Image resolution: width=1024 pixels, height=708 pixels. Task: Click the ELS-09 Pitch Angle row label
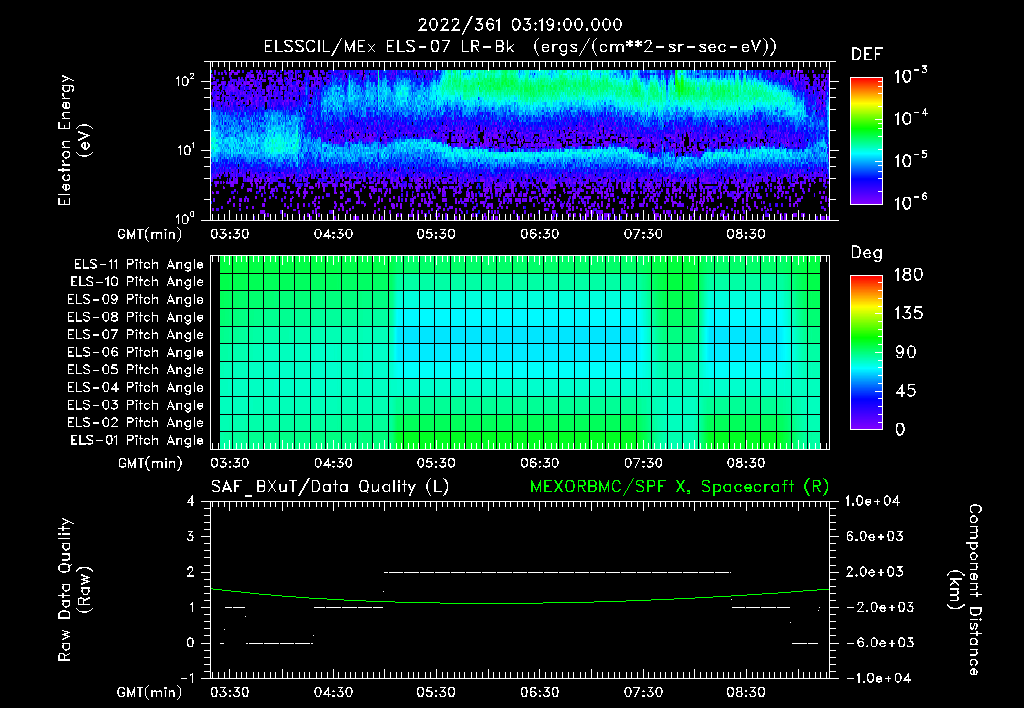pyautogui.click(x=135, y=300)
